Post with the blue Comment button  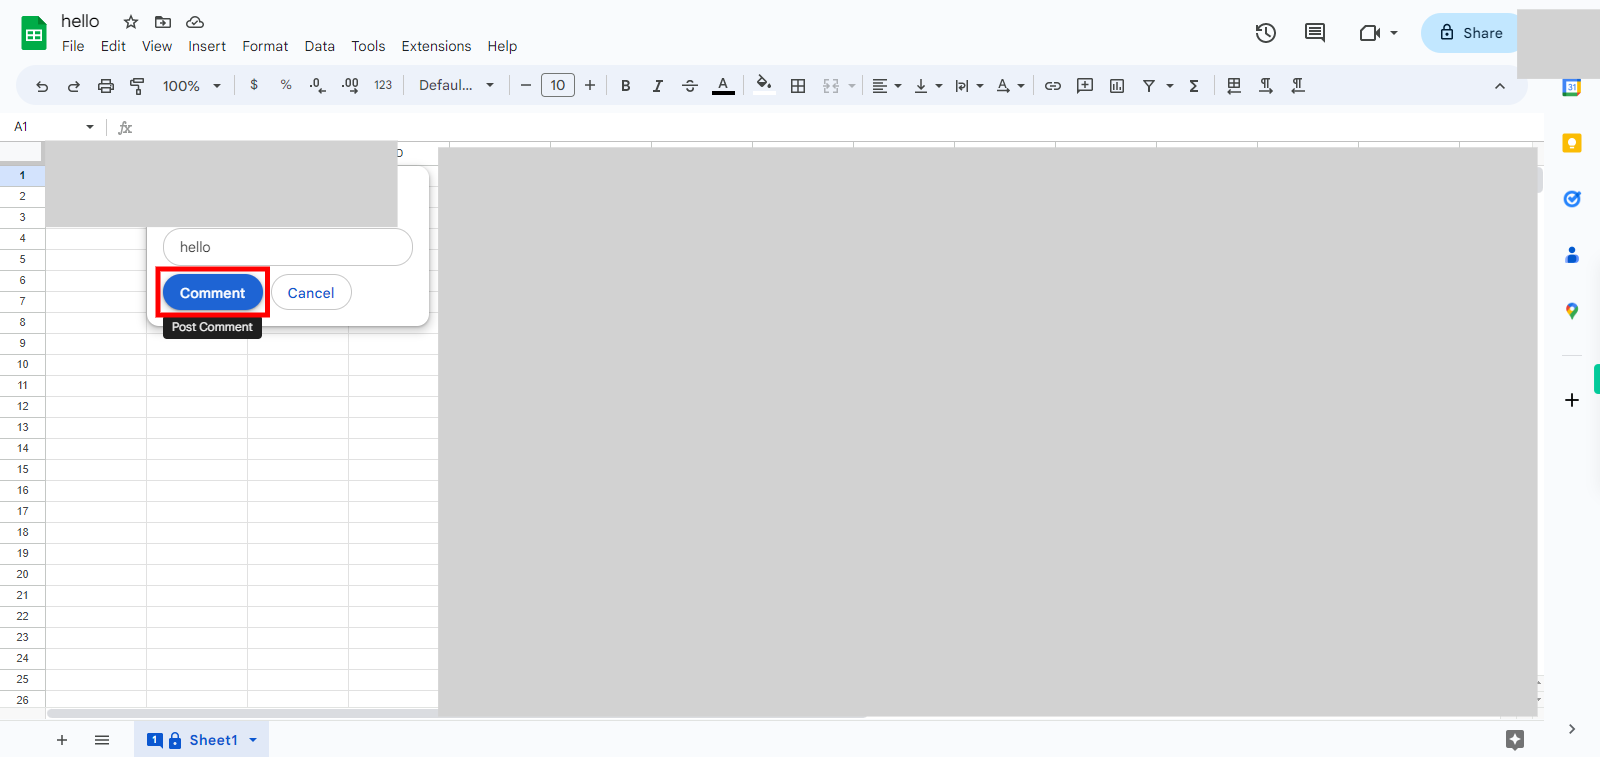[213, 293]
